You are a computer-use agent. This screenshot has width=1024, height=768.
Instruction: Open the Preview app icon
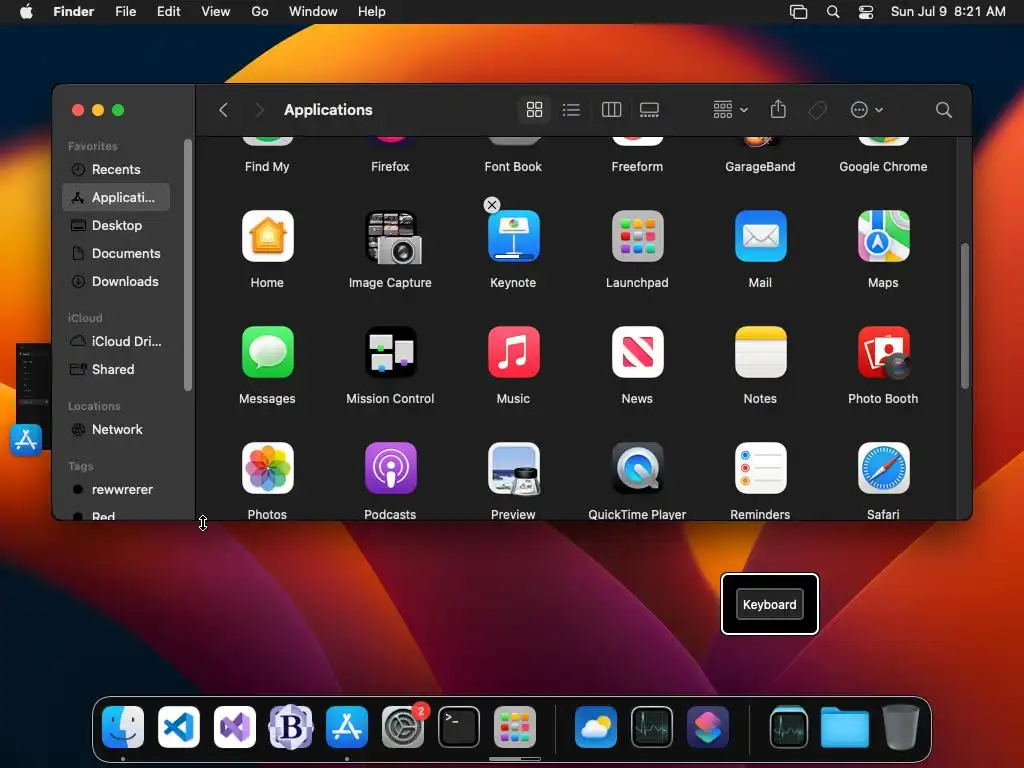pos(513,468)
